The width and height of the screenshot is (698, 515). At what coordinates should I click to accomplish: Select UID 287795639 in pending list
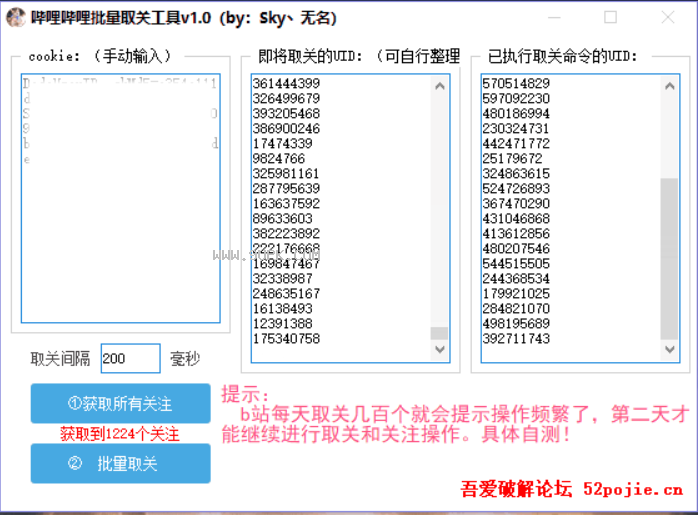point(286,188)
